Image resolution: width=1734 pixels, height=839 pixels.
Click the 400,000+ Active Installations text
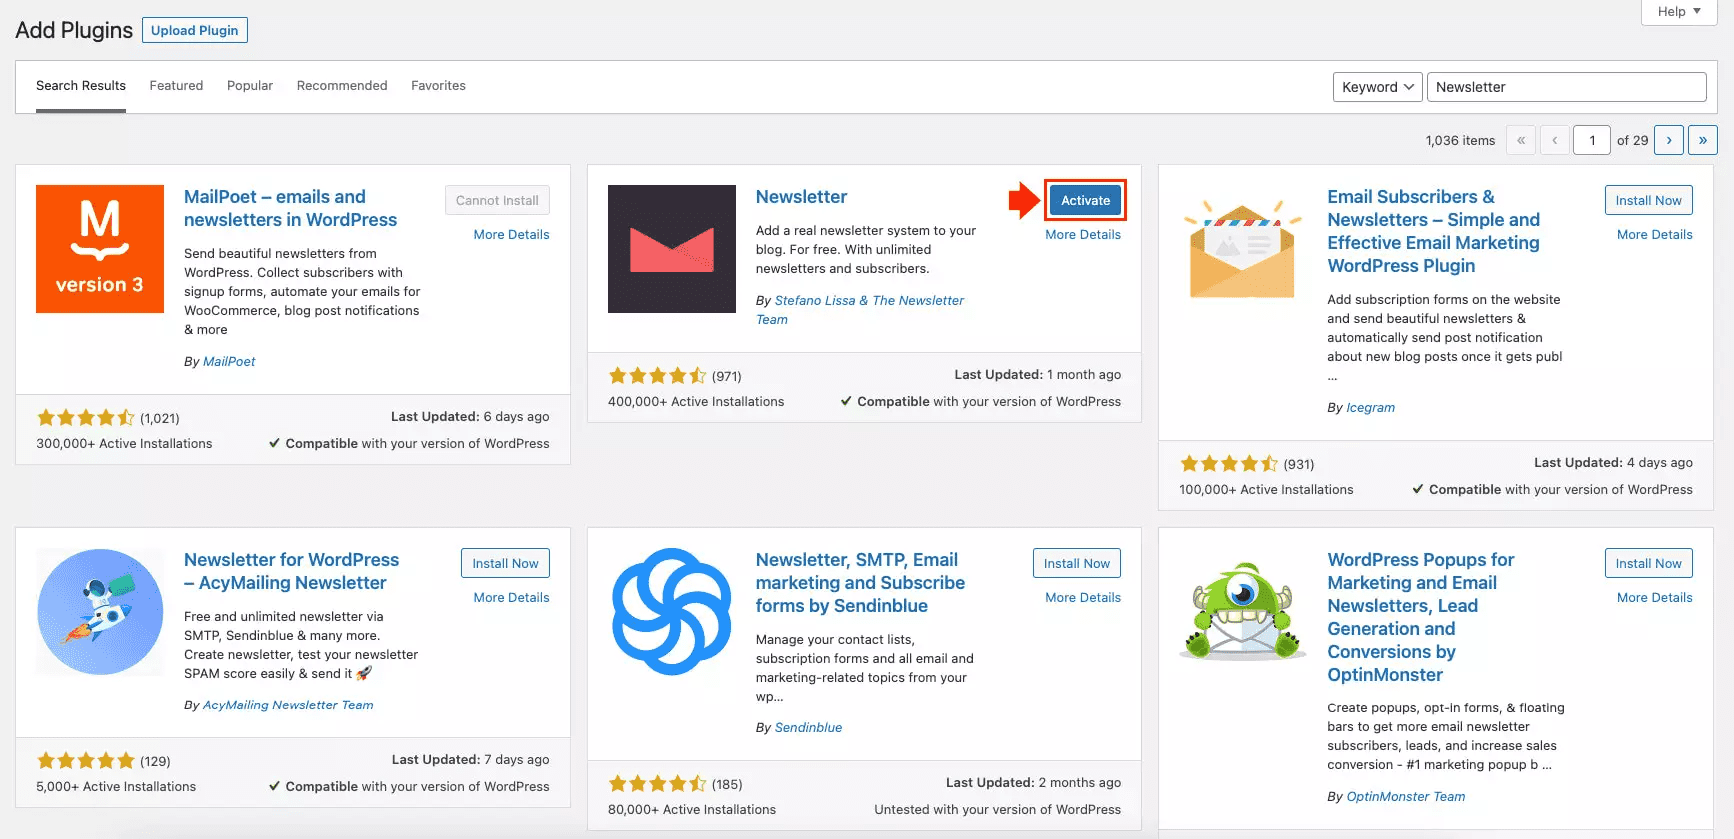(x=696, y=401)
